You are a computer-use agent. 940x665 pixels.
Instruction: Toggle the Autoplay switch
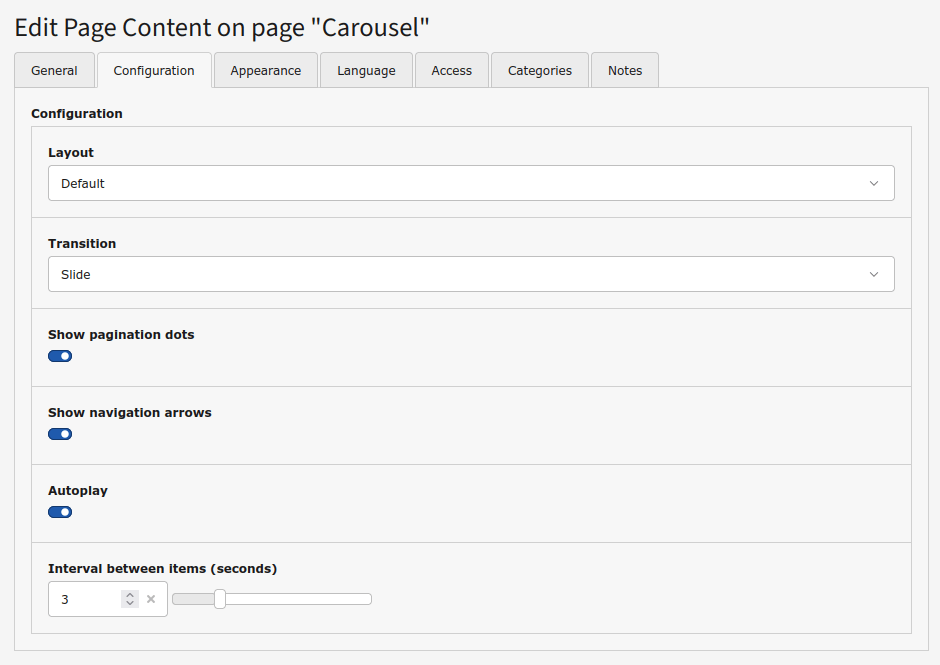tap(60, 512)
